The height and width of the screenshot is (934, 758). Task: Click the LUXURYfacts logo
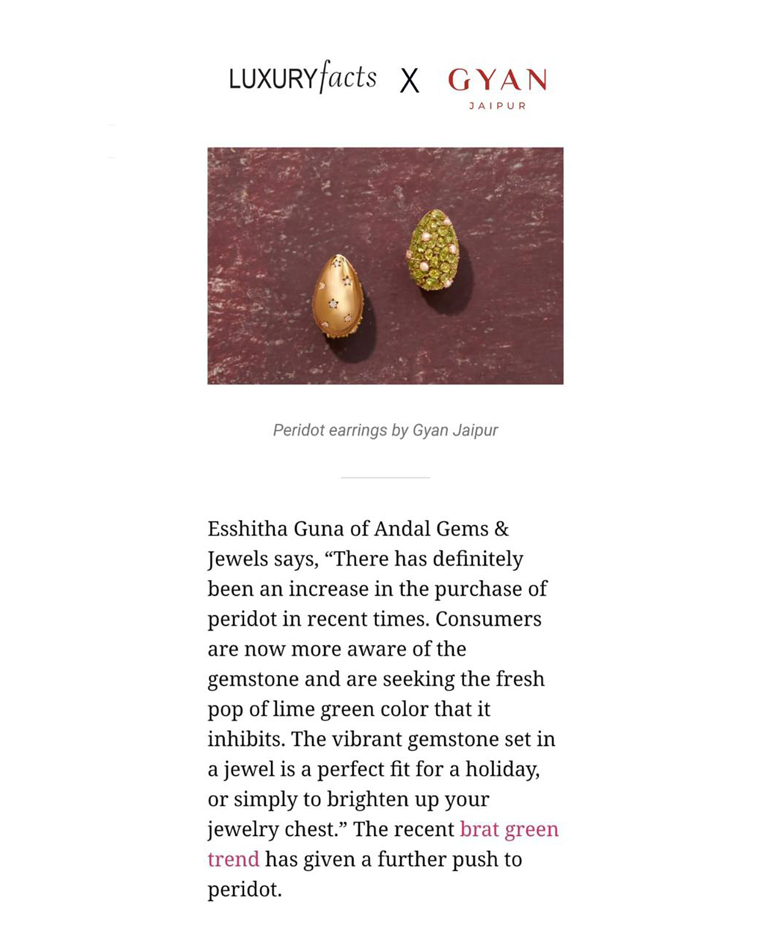click(x=302, y=78)
